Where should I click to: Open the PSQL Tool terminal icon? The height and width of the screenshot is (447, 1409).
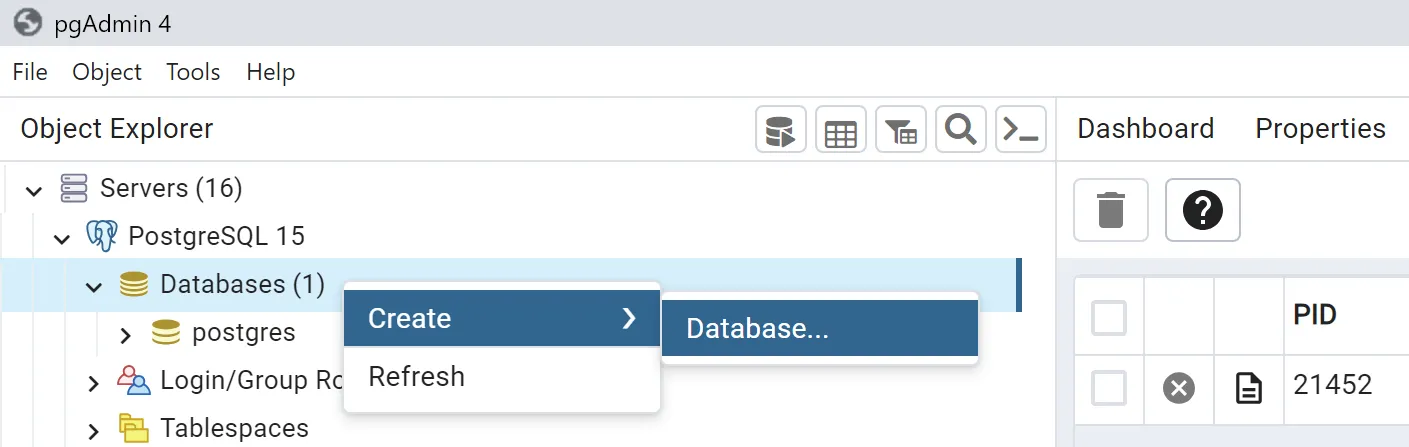(1021, 130)
